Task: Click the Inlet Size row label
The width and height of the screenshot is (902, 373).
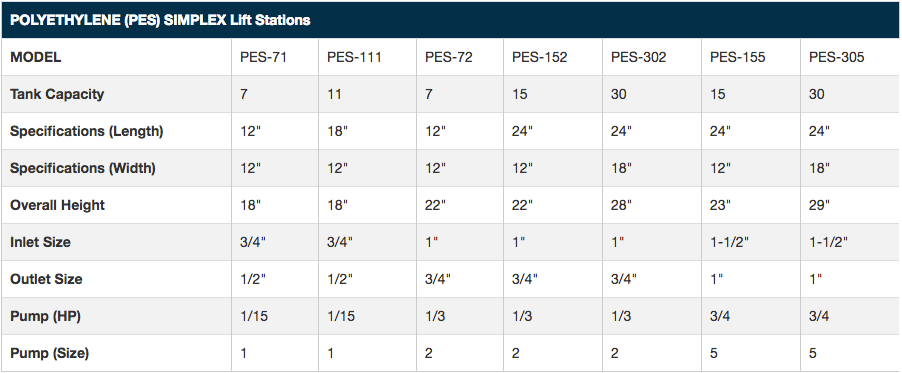Action: point(40,242)
